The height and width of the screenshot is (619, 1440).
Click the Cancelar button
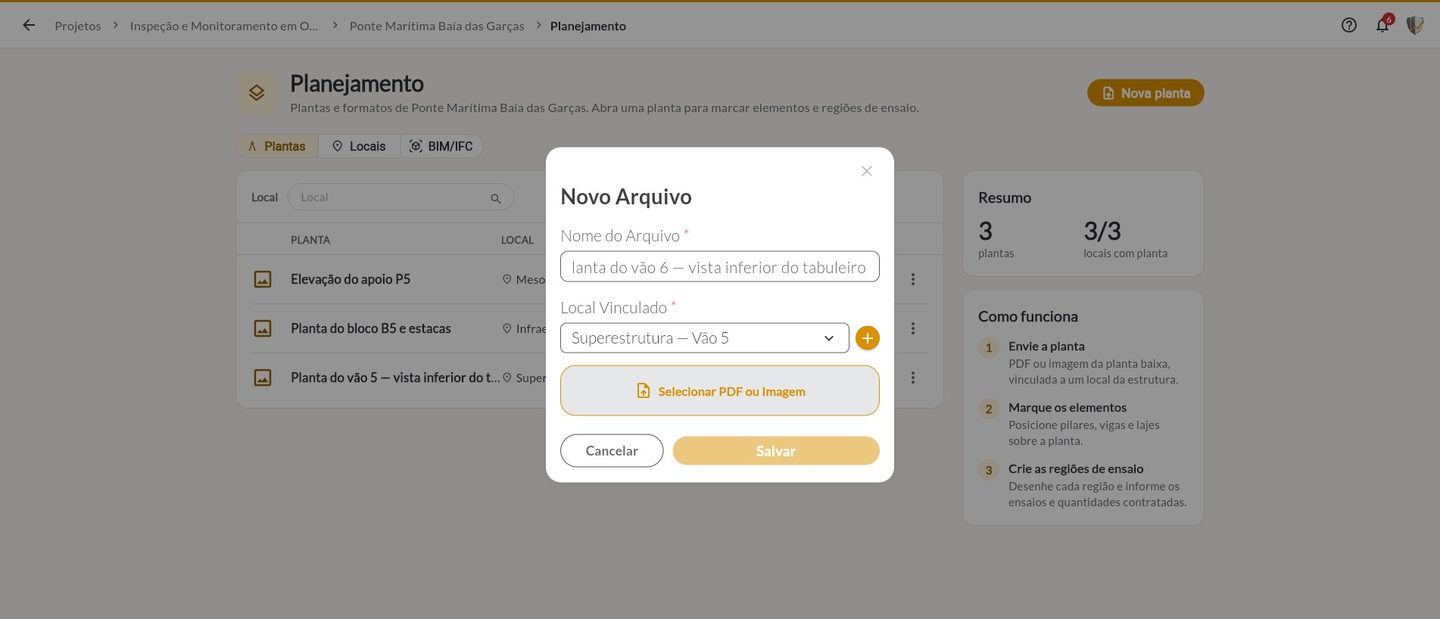point(612,451)
